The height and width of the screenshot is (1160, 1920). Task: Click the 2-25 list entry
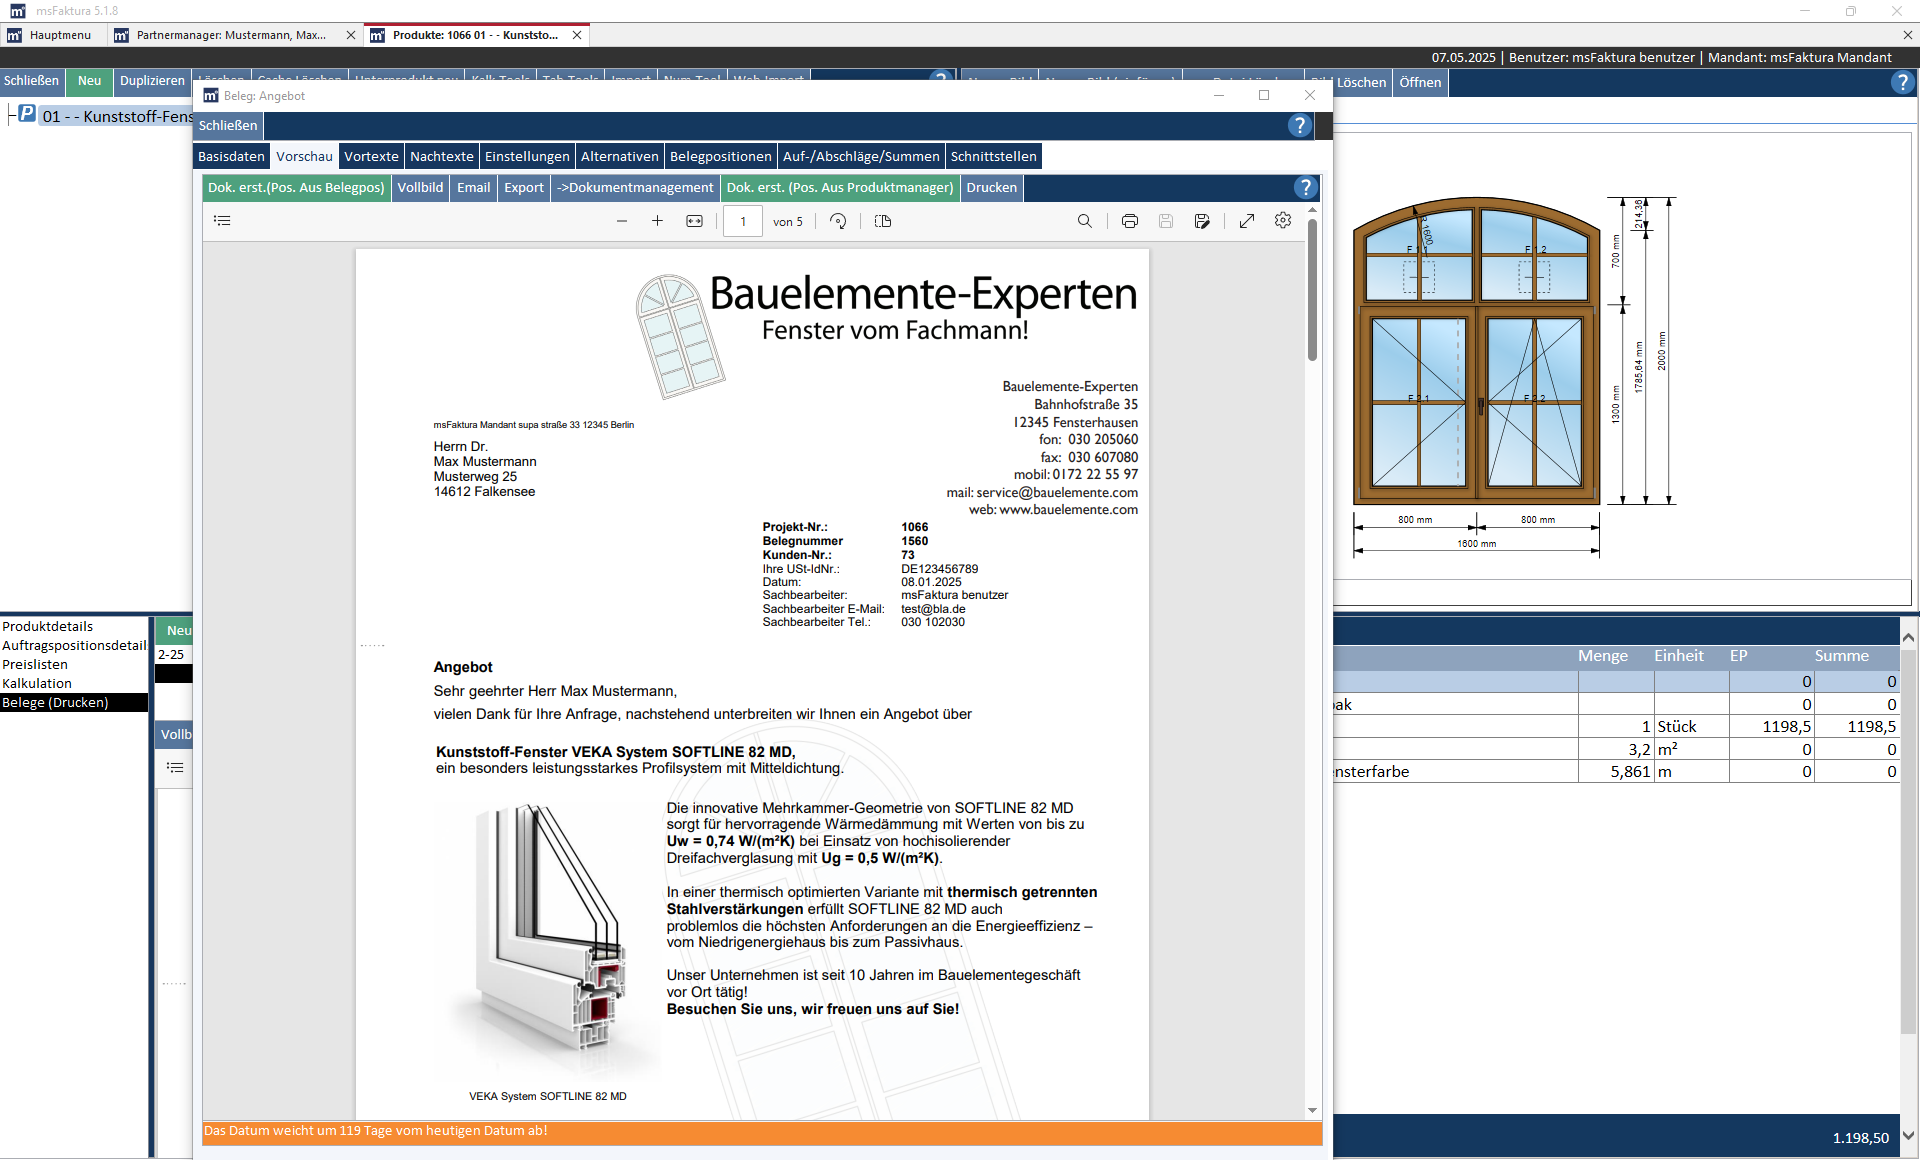[172, 655]
